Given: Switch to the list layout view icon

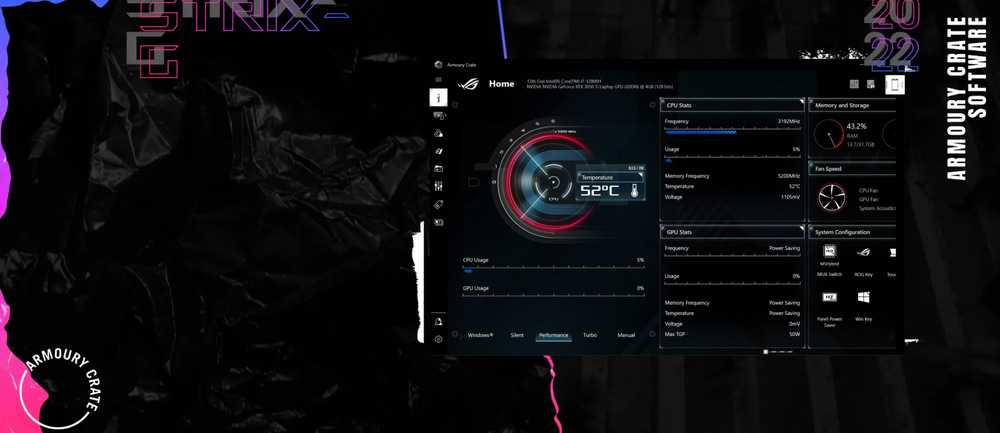Looking at the screenshot, I should click(873, 84).
